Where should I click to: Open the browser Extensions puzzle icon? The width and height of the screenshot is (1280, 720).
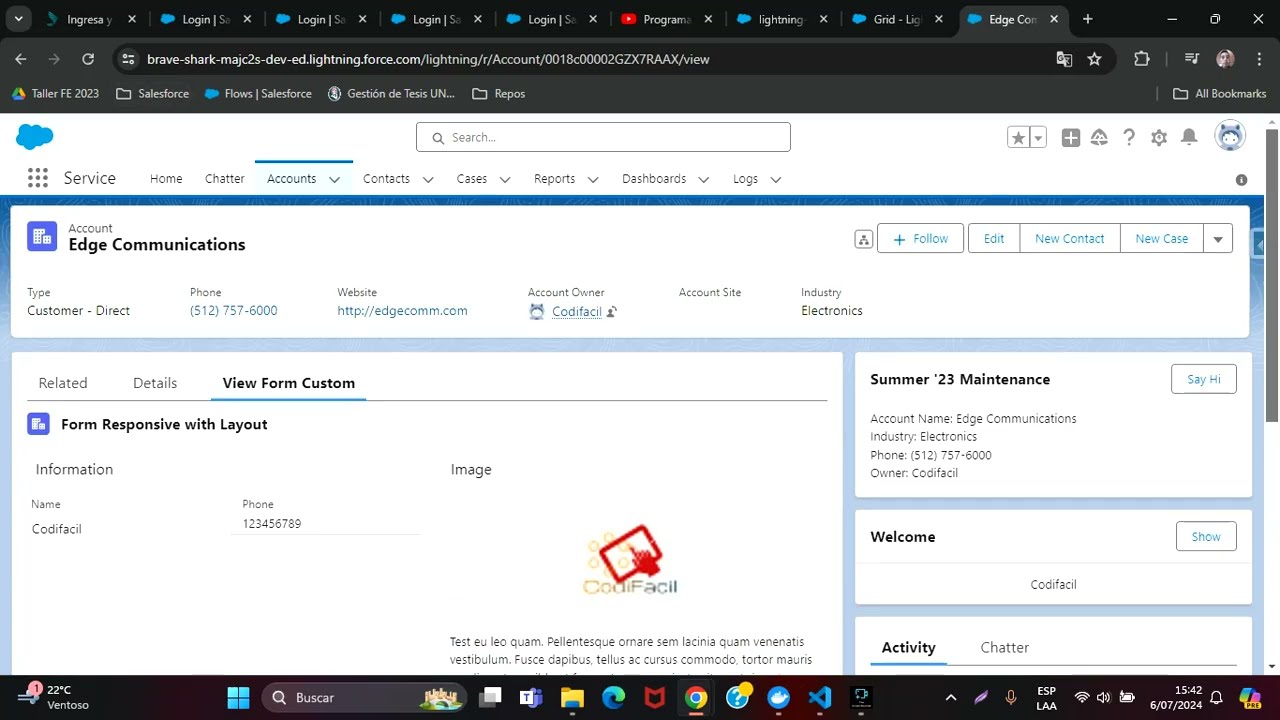tap(1142, 59)
